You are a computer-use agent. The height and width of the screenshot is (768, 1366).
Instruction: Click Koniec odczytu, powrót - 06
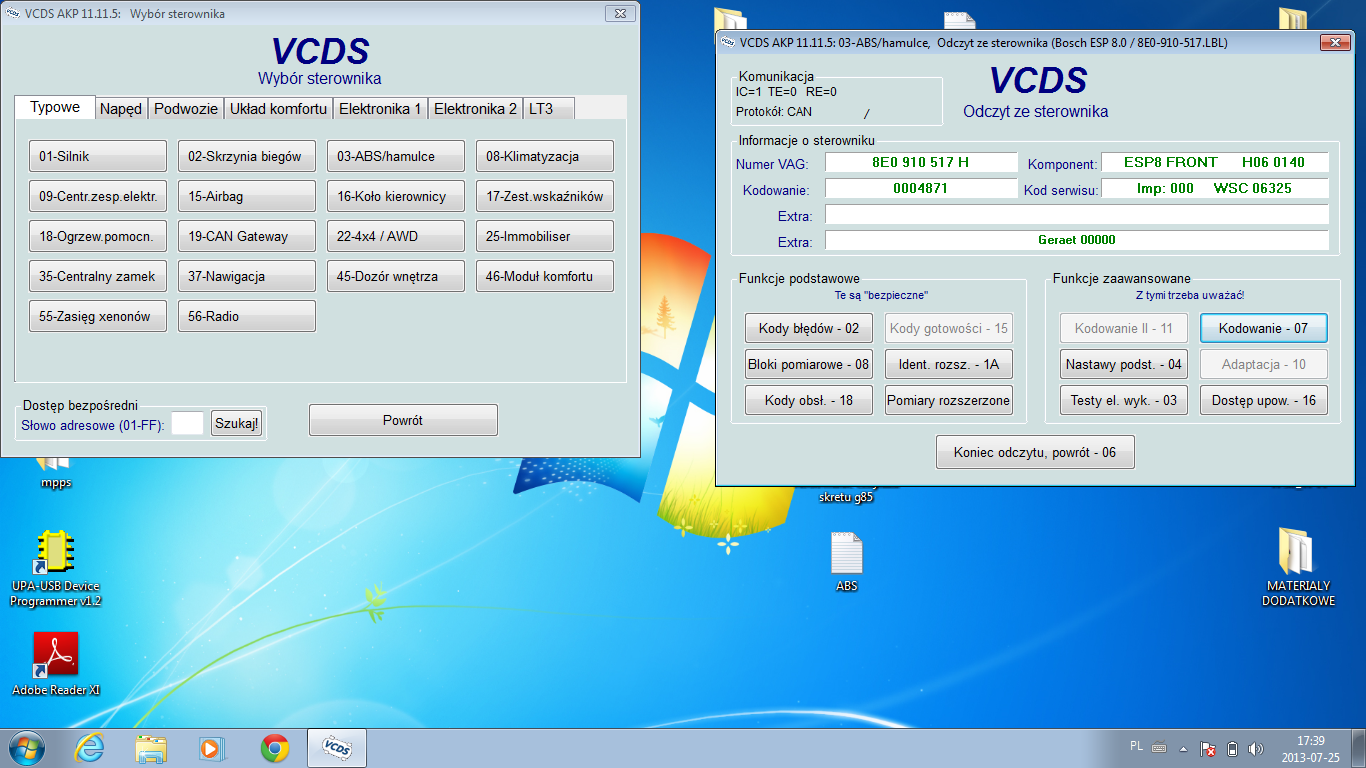1035,452
